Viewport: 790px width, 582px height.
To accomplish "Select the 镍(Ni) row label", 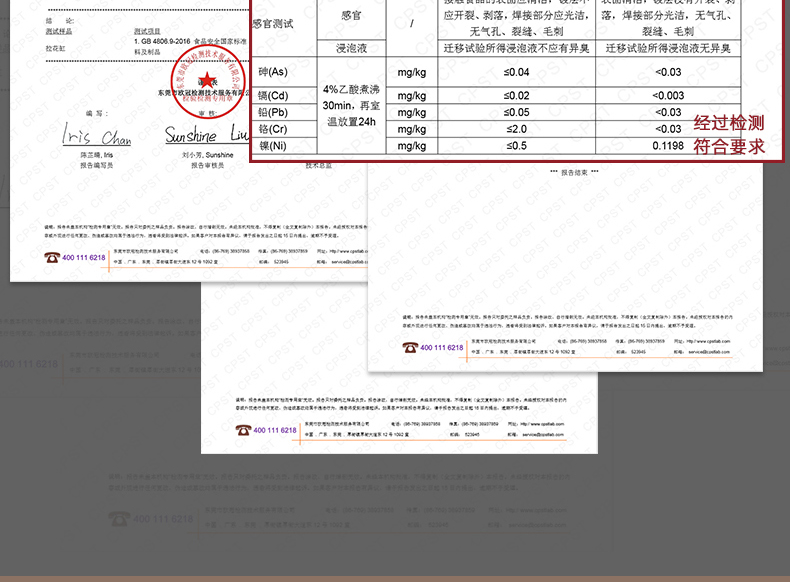I will click(x=272, y=147).
